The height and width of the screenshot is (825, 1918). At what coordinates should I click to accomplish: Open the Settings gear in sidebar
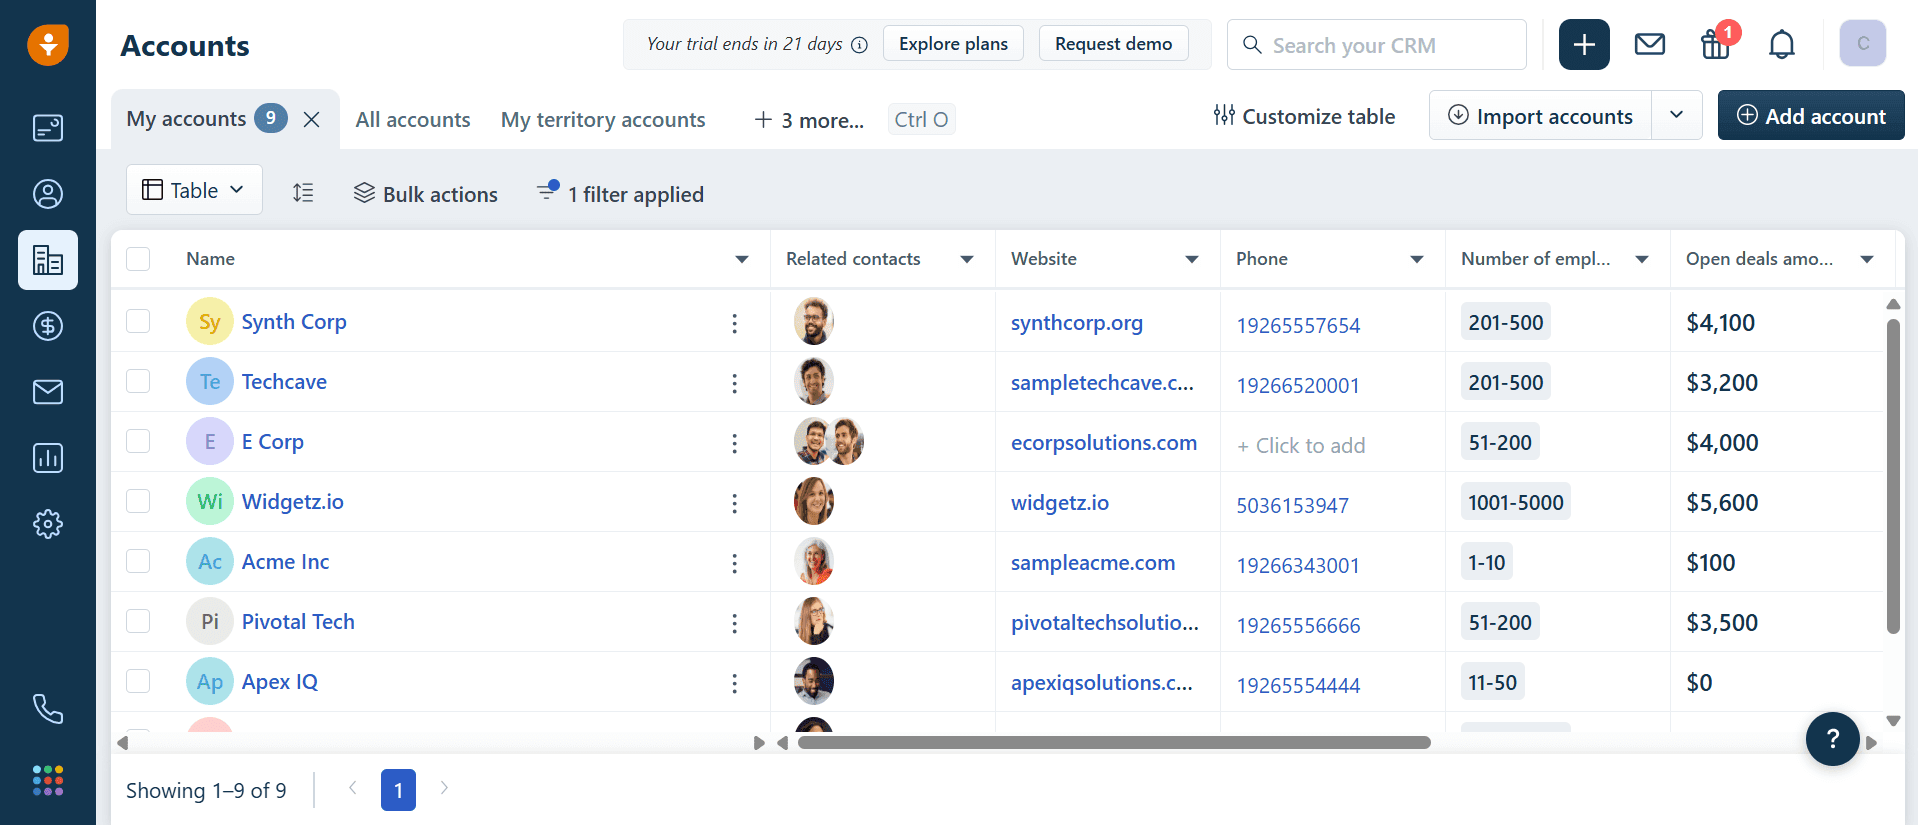click(48, 524)
